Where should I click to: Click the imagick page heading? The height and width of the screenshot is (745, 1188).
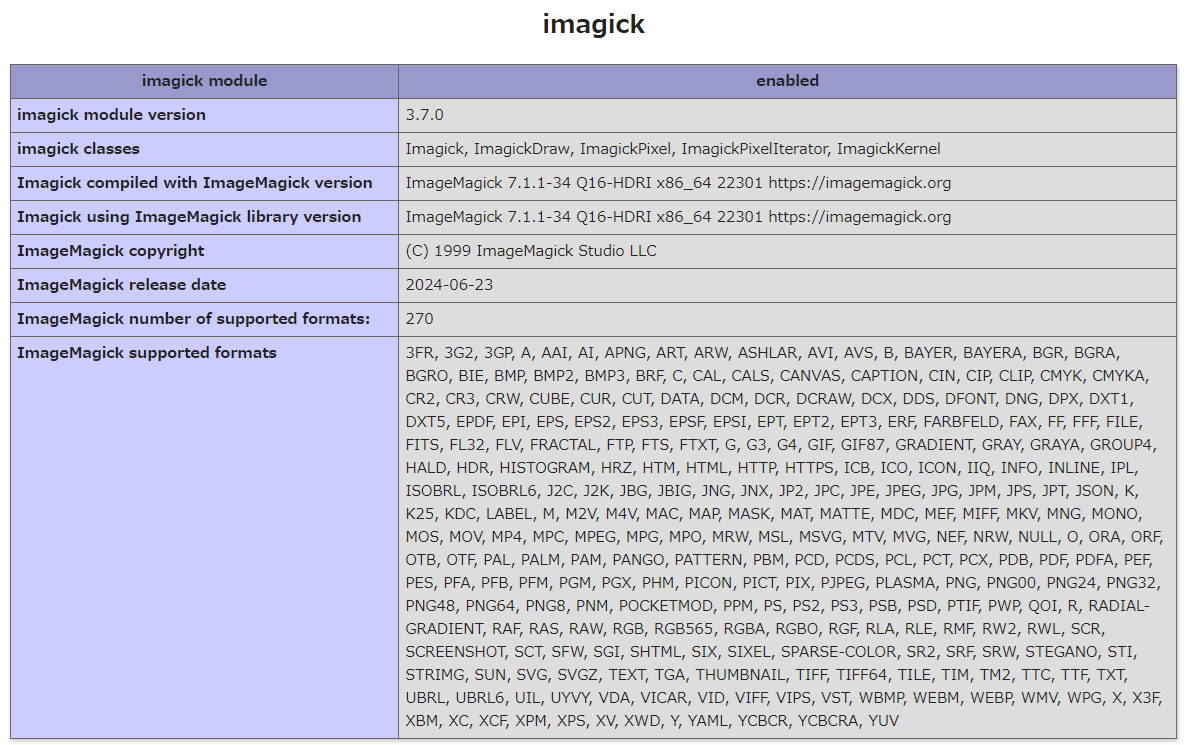coord(593,24)
